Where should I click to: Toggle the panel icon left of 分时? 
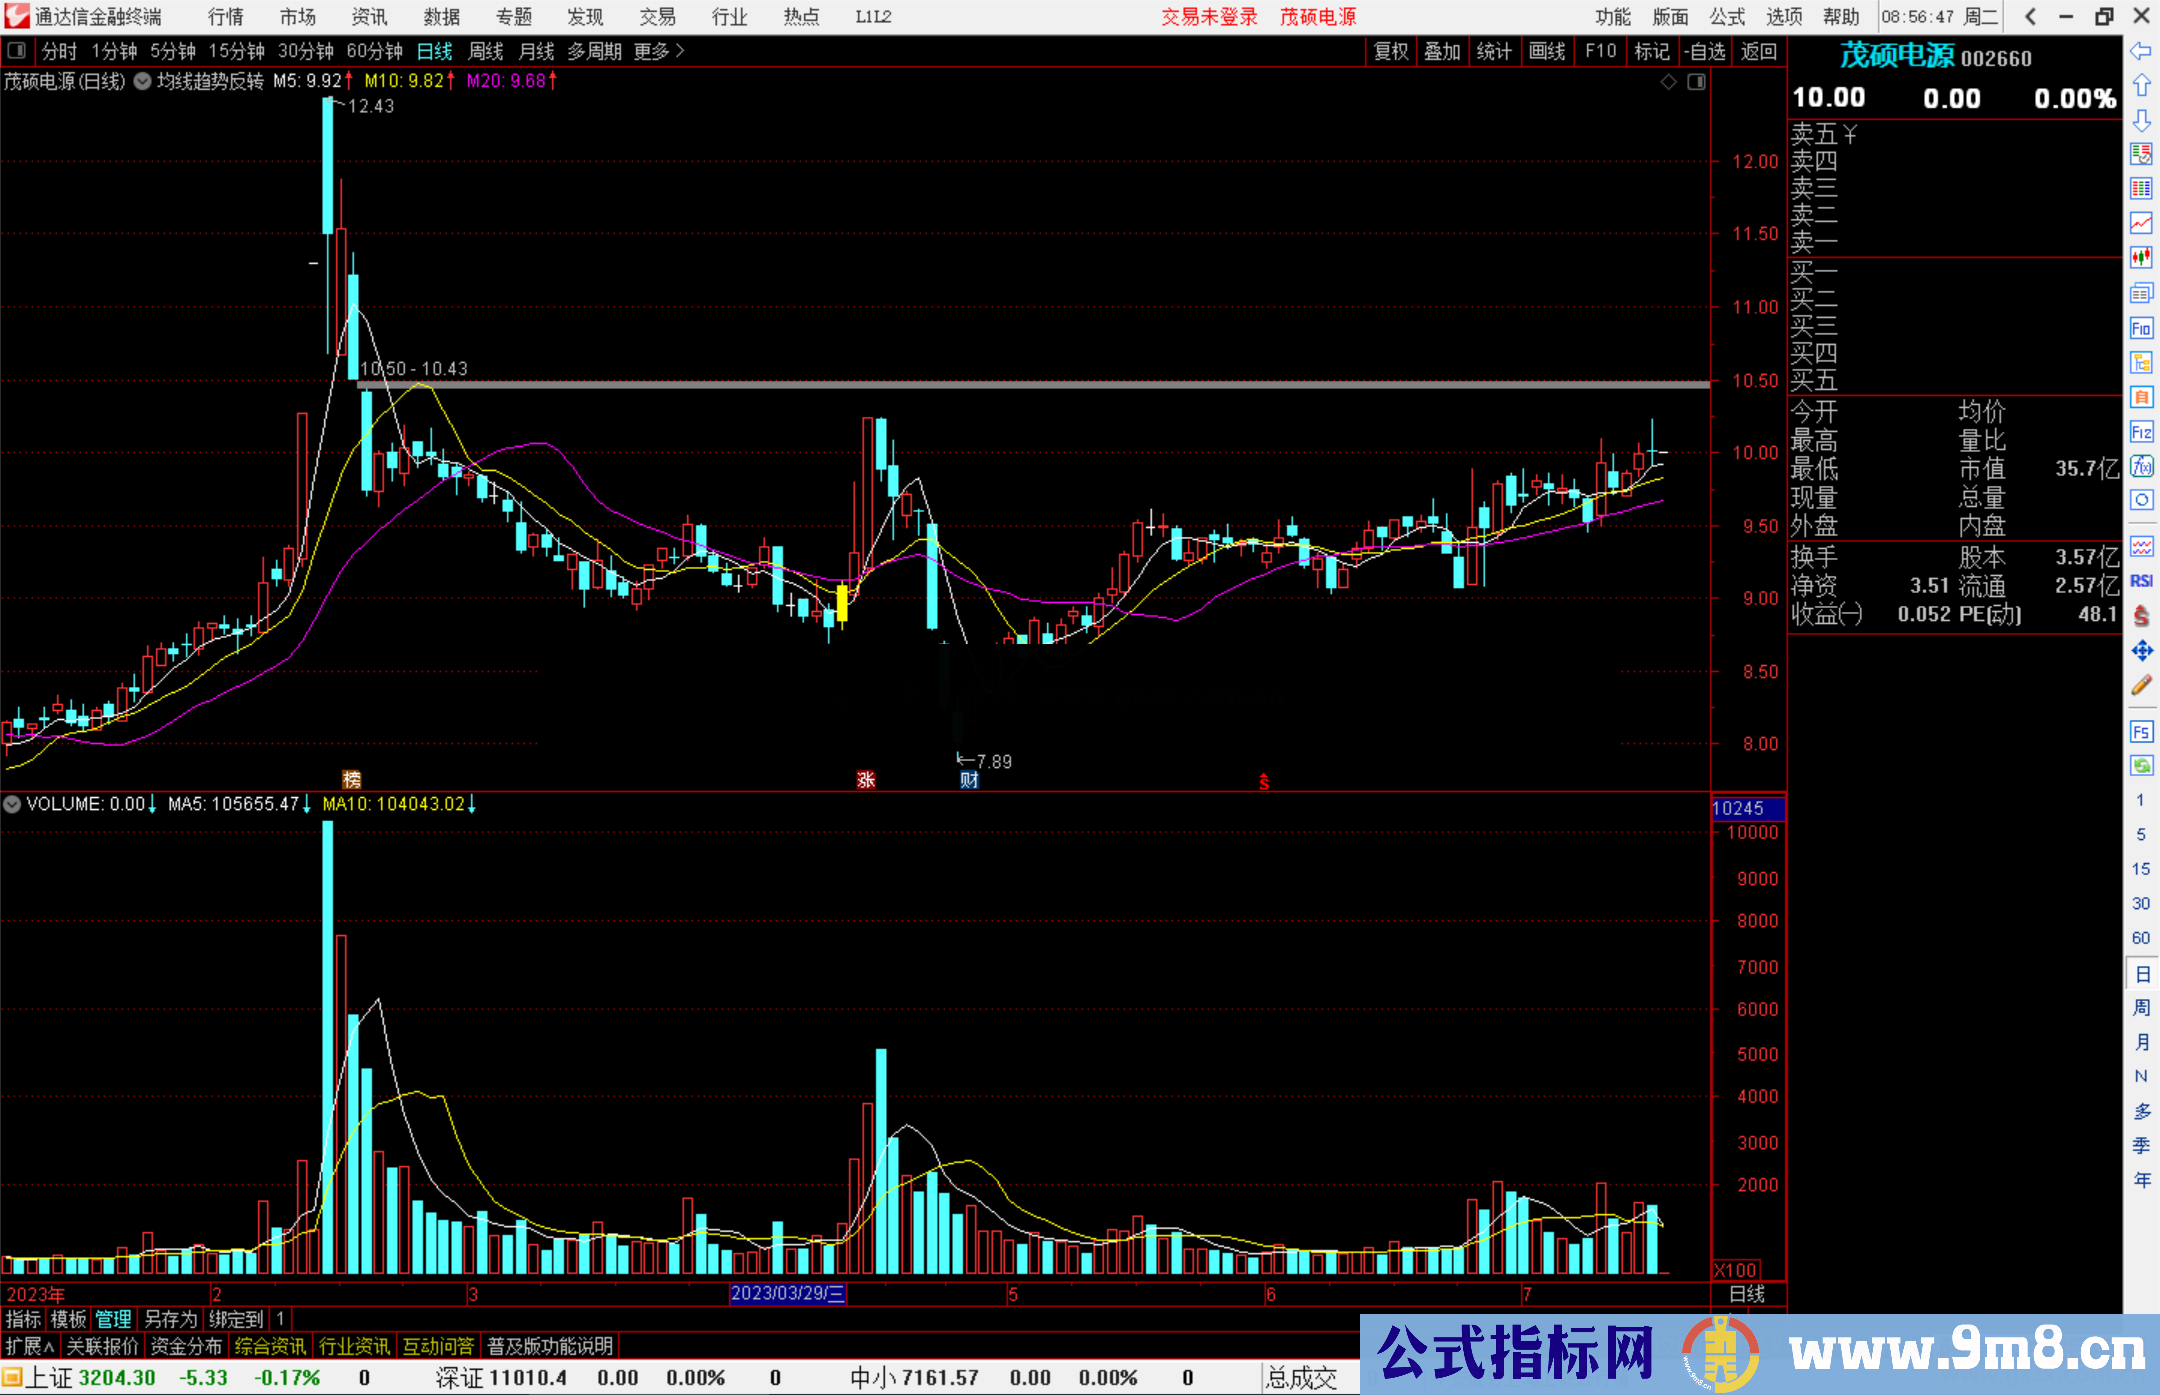coord(17,50)
